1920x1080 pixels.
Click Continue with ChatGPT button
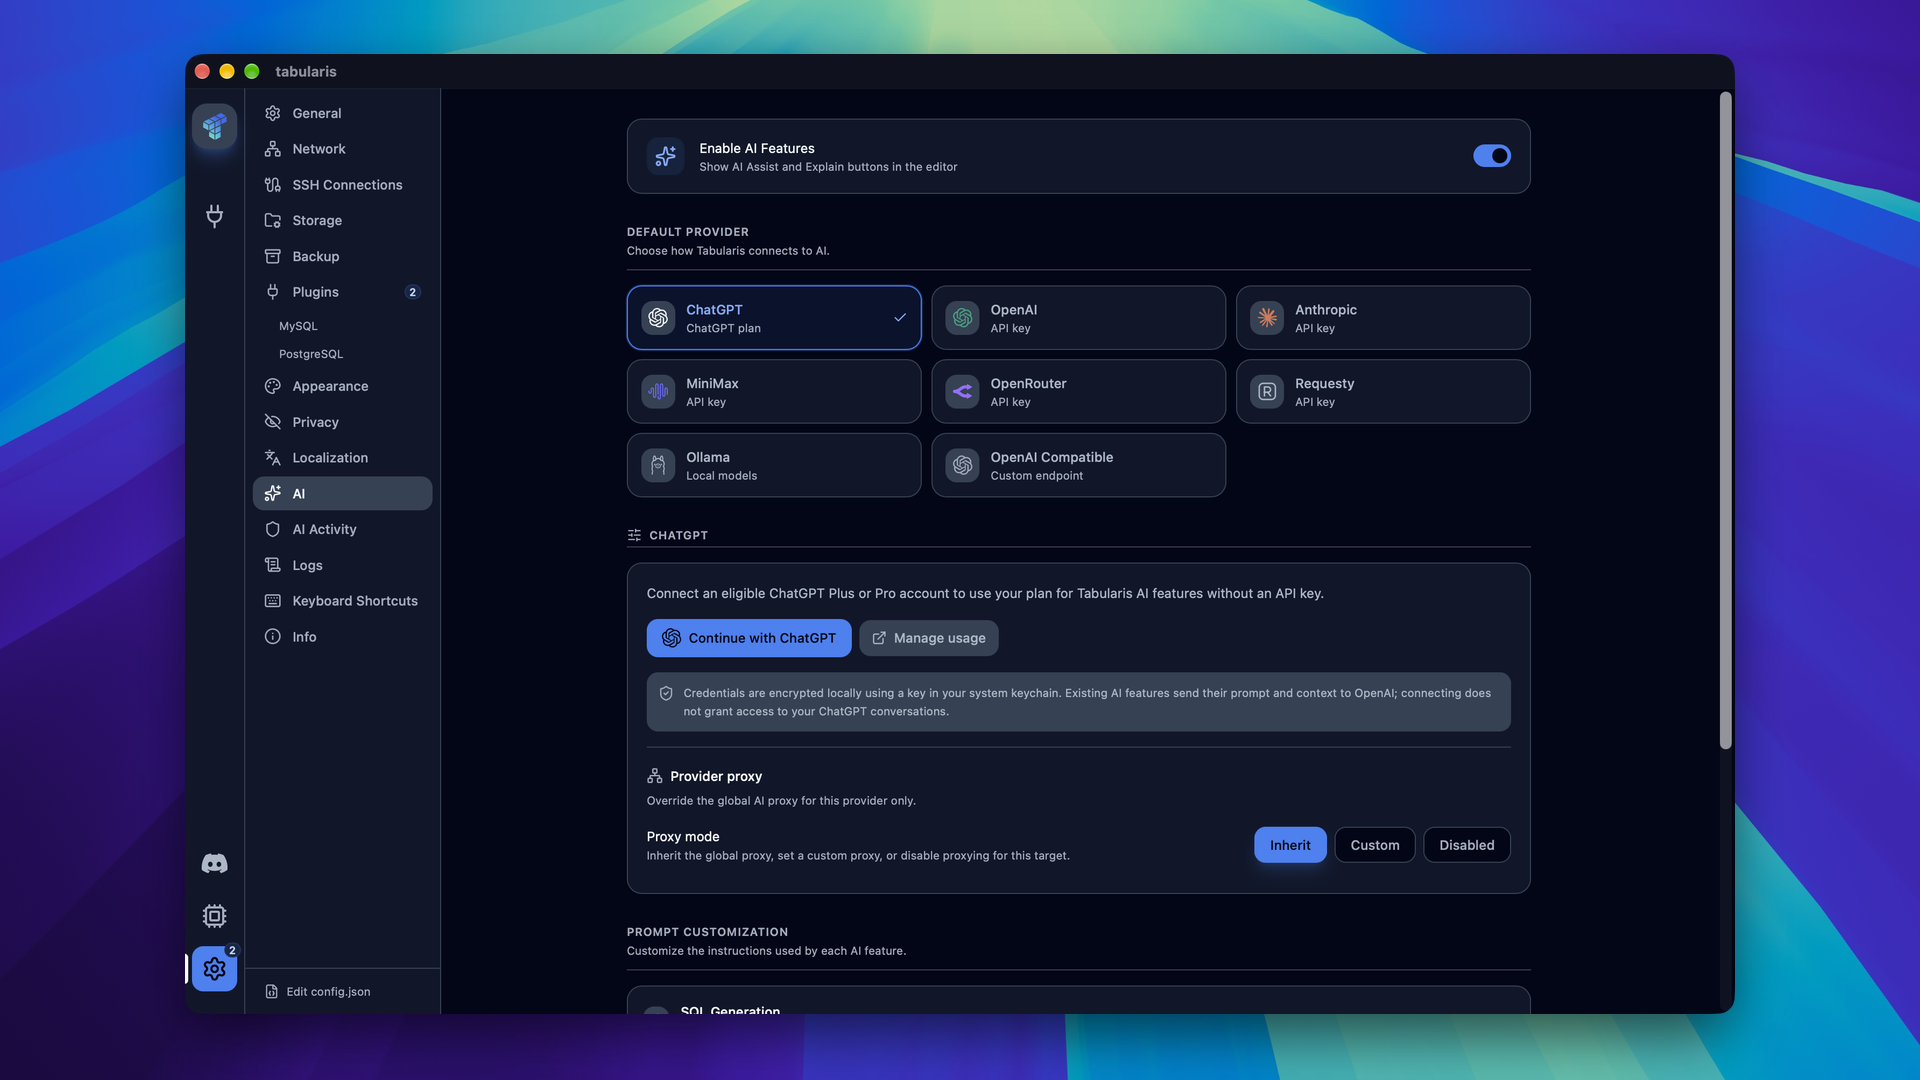coord(749,638)
